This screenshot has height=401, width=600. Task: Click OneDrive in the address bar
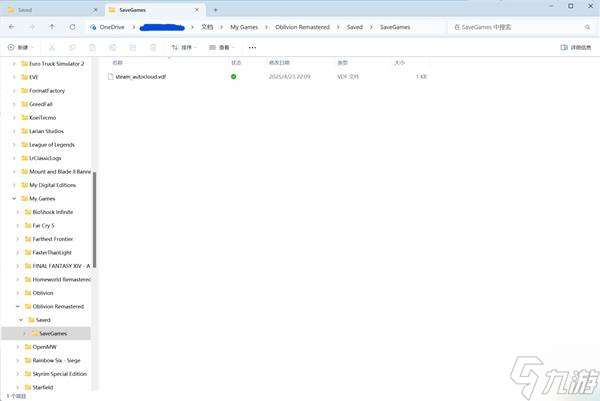pyautogui.click(x=112, y=27)
